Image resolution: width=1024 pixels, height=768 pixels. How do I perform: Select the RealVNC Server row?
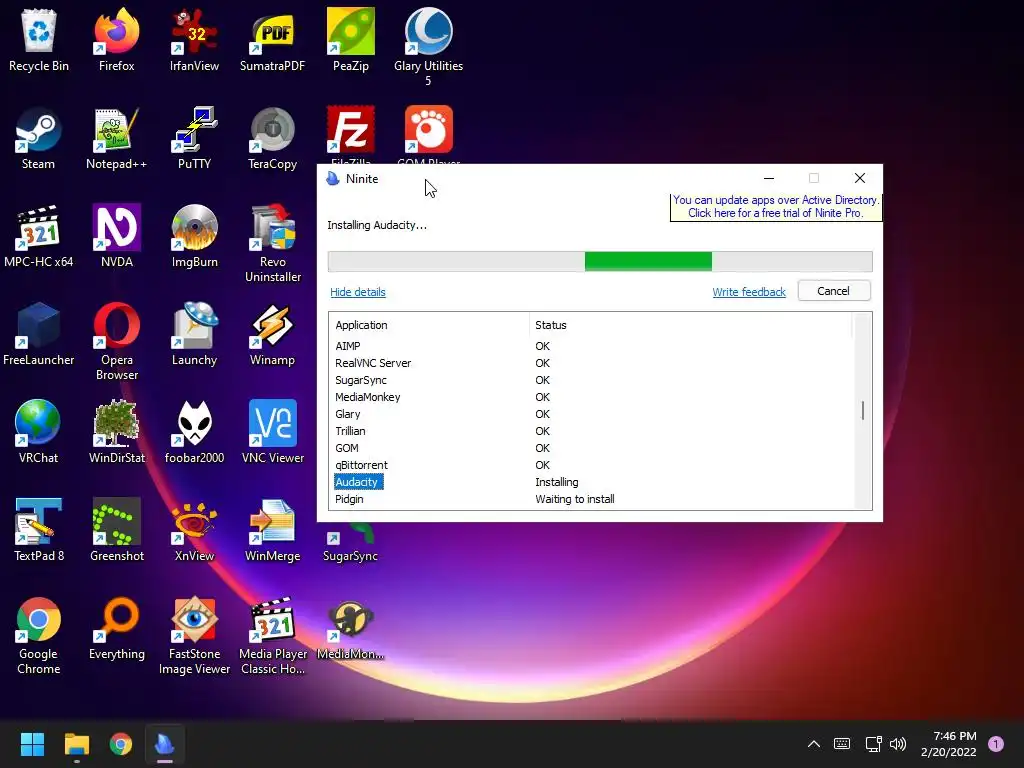click(x=592, y=363)
